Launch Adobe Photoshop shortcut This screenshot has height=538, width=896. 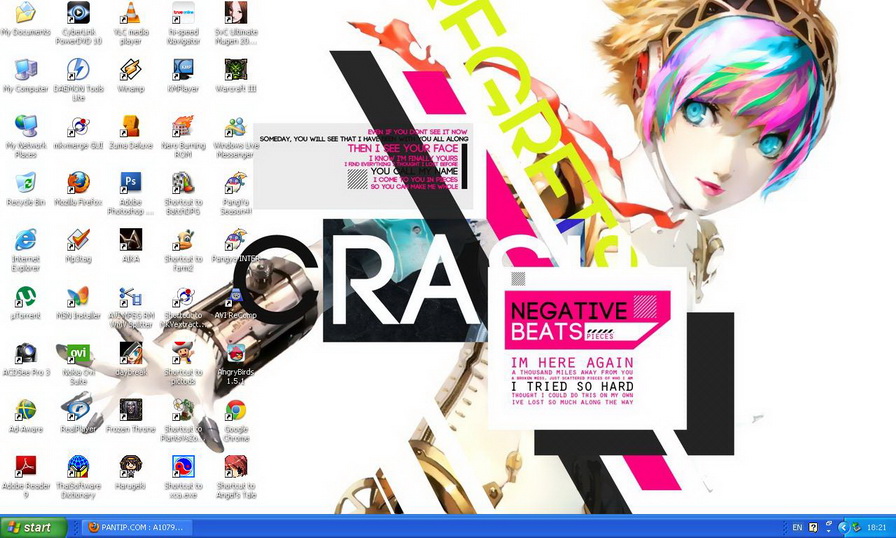tap(131, 183)
